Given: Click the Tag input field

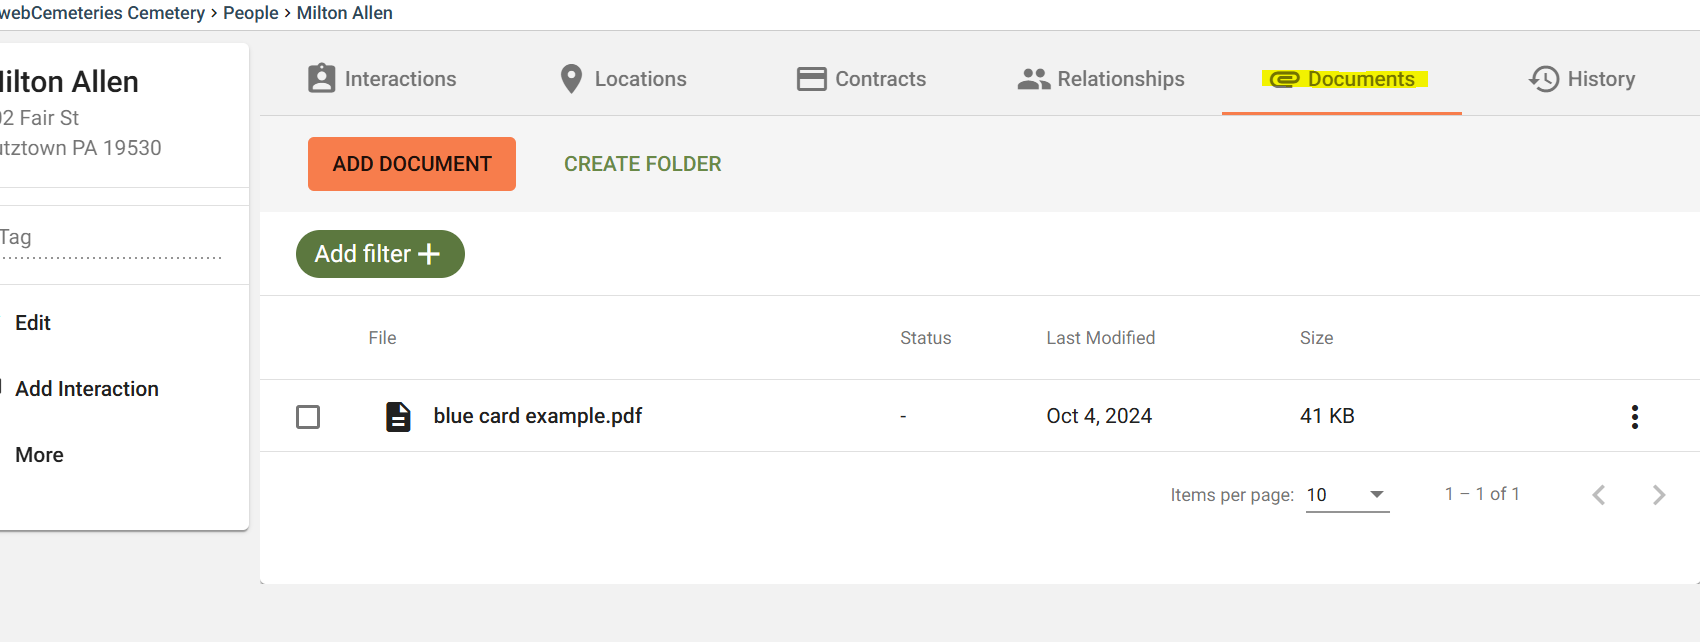Looking at the screenshot, I should [110, 238].
